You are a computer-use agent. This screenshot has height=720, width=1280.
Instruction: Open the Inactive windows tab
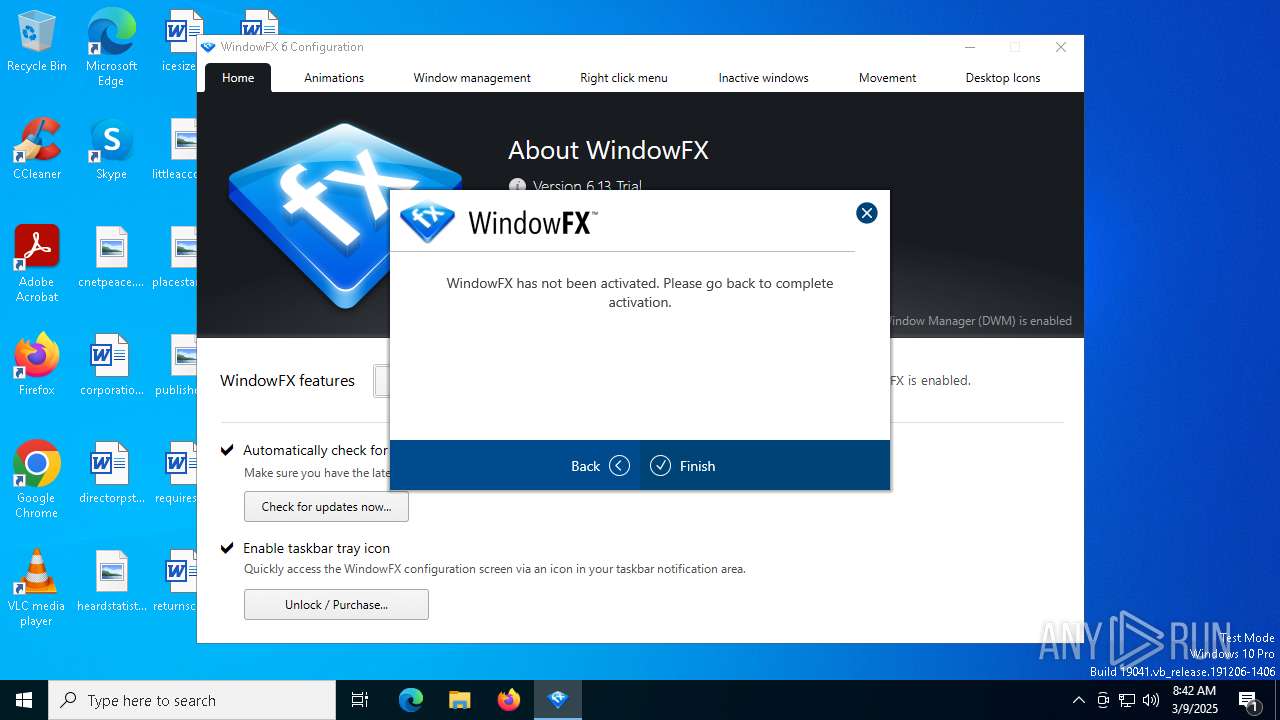[763, 78]
